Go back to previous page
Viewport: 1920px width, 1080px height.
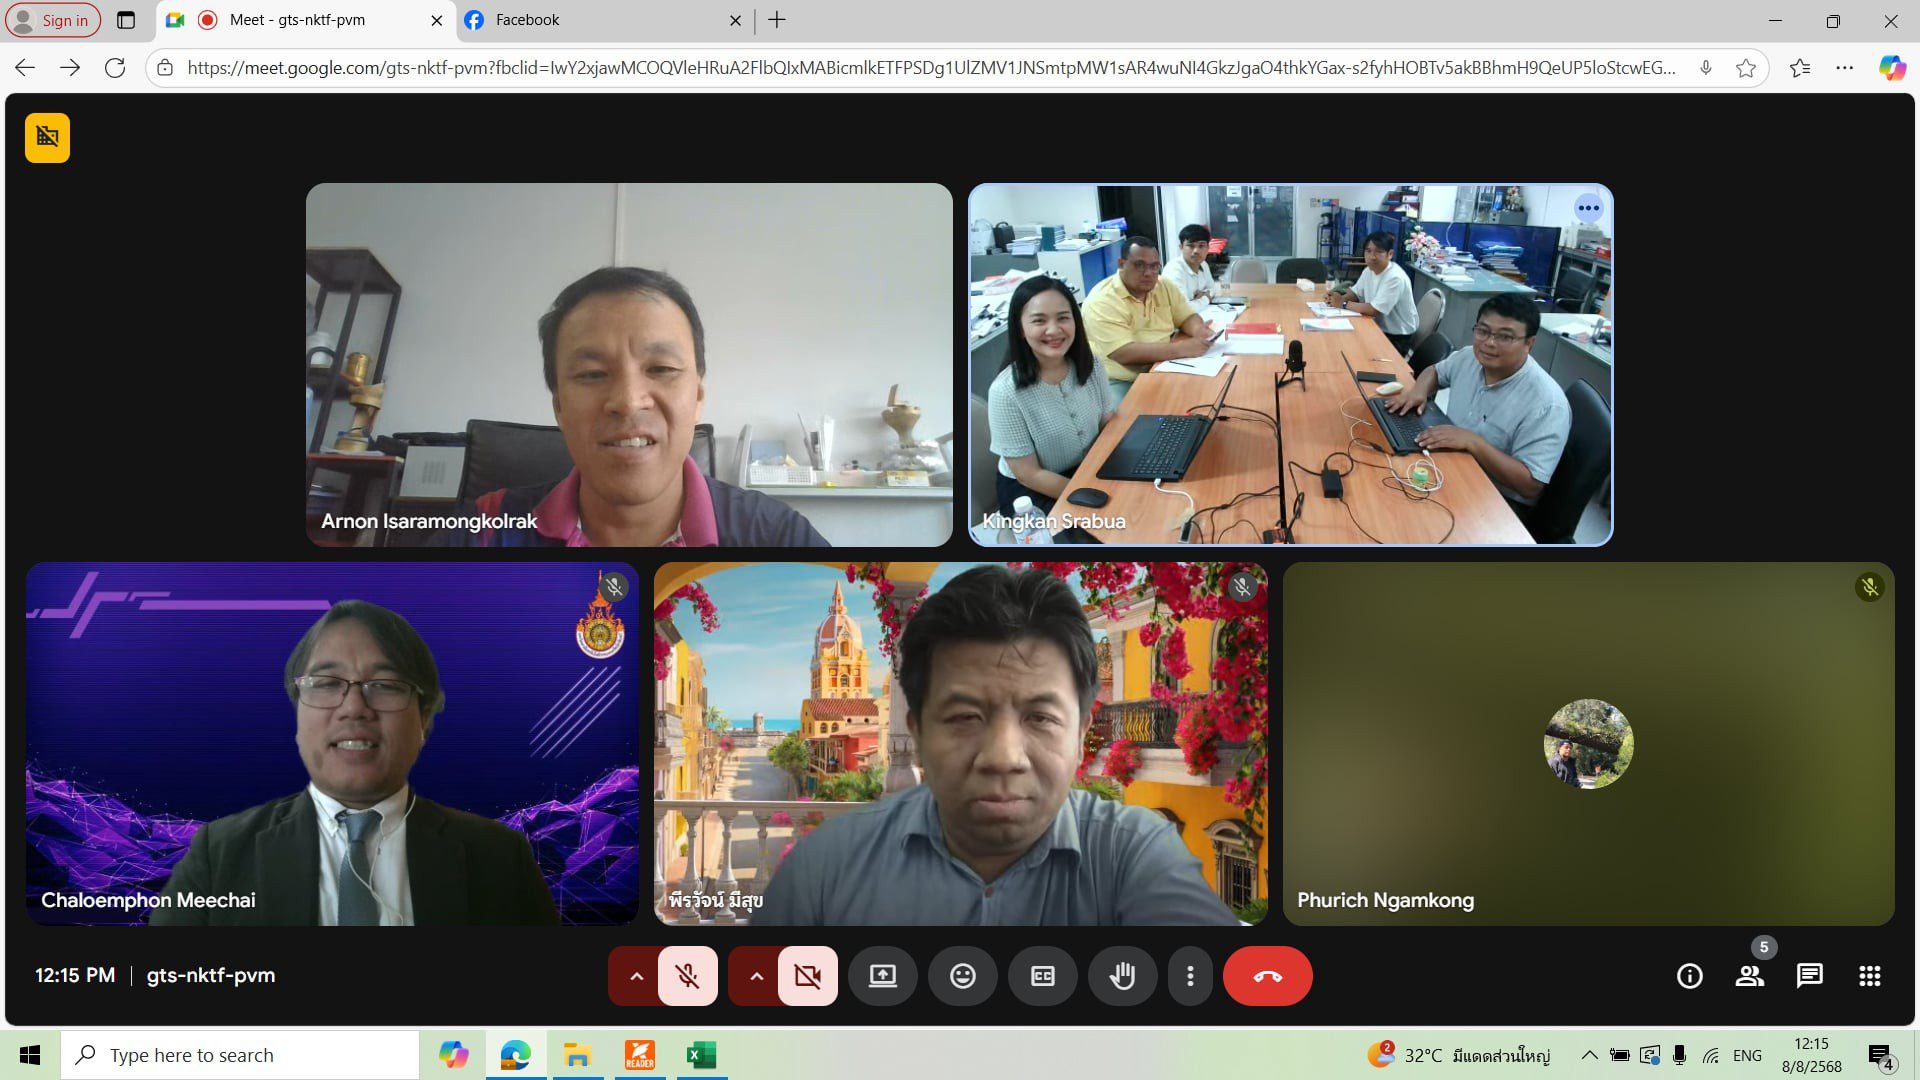click(x=25, y=67)
